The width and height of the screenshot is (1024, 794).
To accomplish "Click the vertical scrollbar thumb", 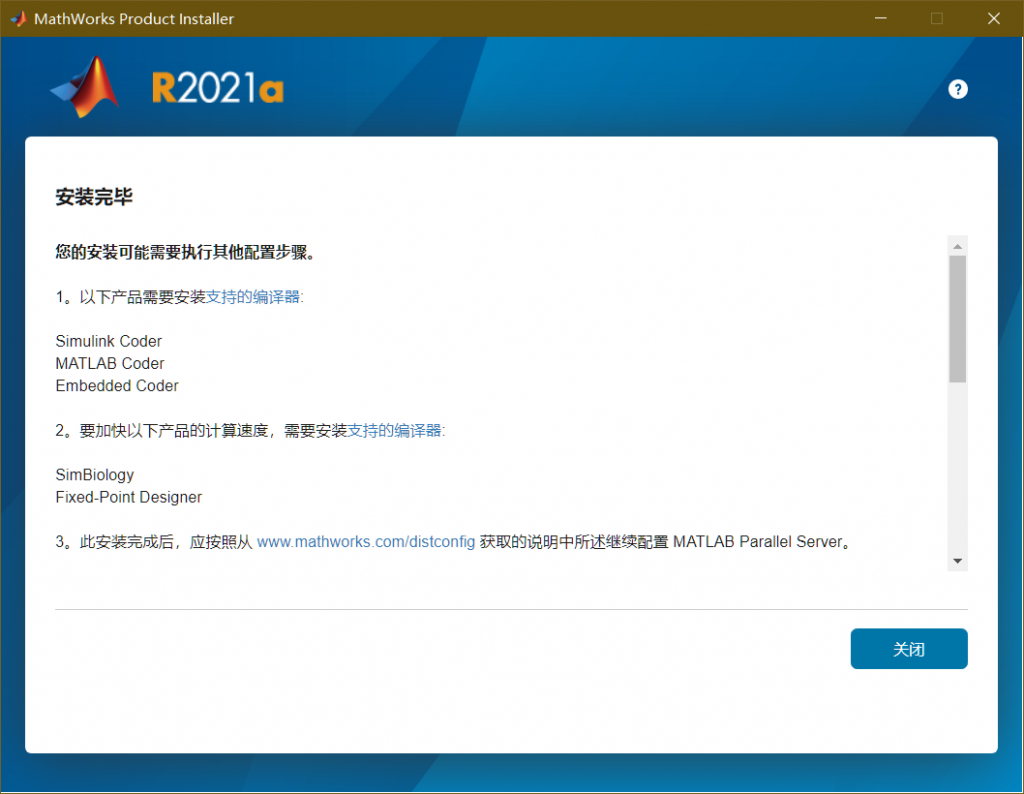I will (x=957, y=319).
